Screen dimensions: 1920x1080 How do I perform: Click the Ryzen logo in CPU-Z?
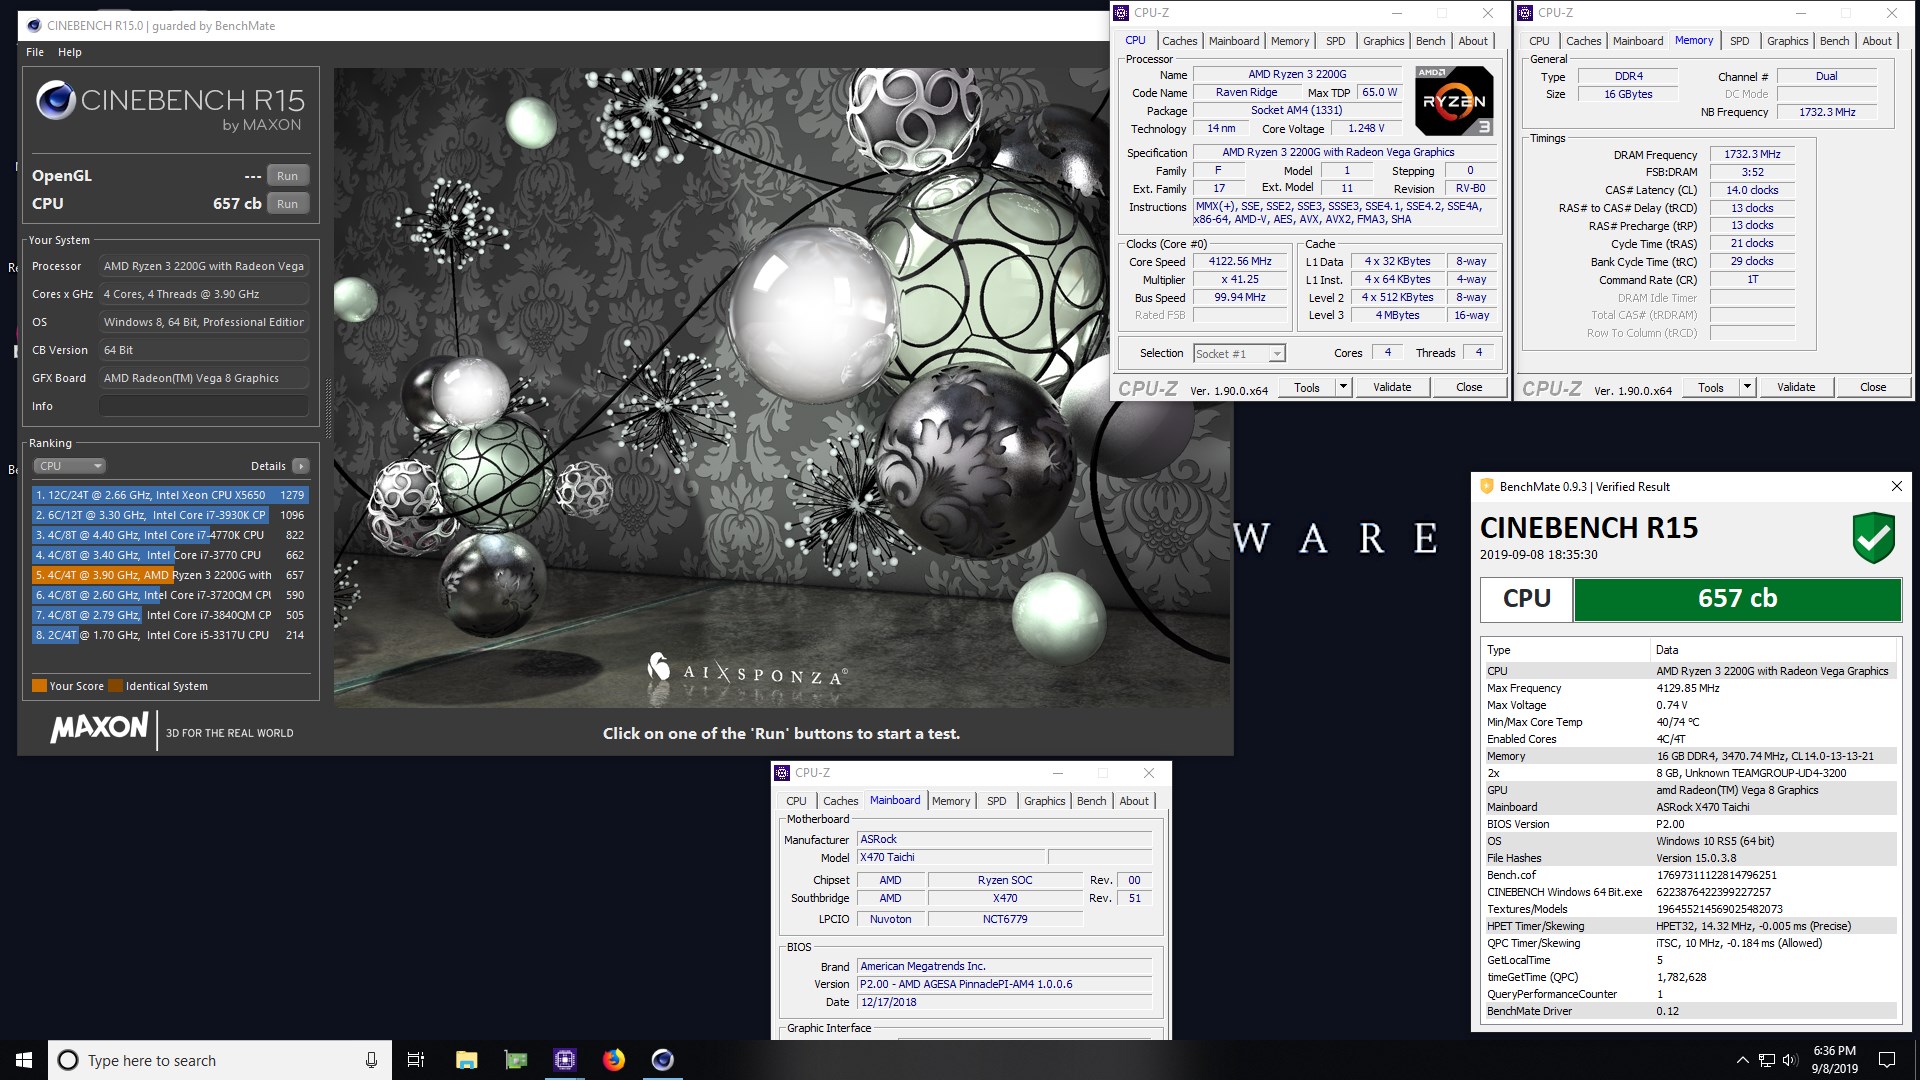[x=1454, y=100]
